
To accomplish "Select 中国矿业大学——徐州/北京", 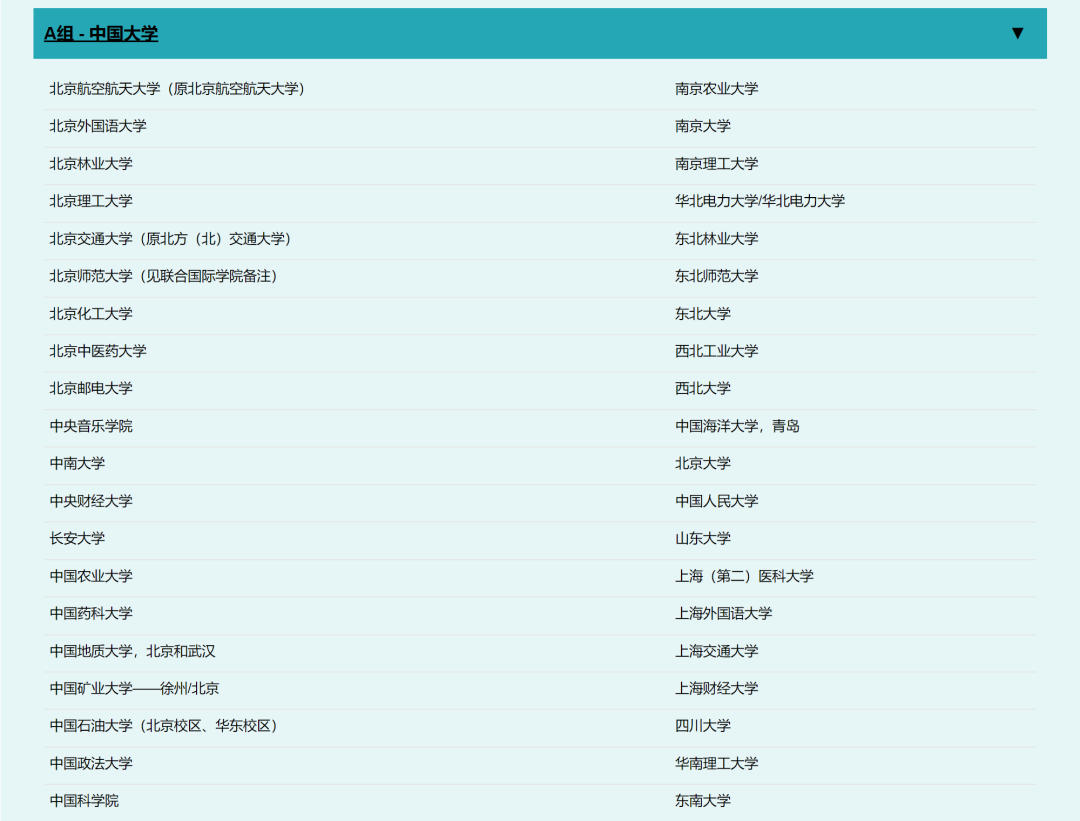I will click(134, 689).
